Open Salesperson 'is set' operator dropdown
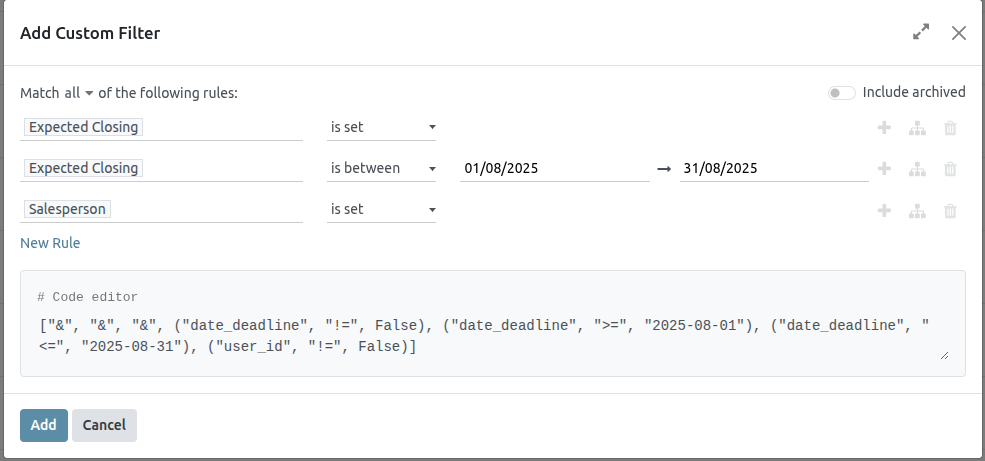The image size is (985, 461). (x=382, y=210)
